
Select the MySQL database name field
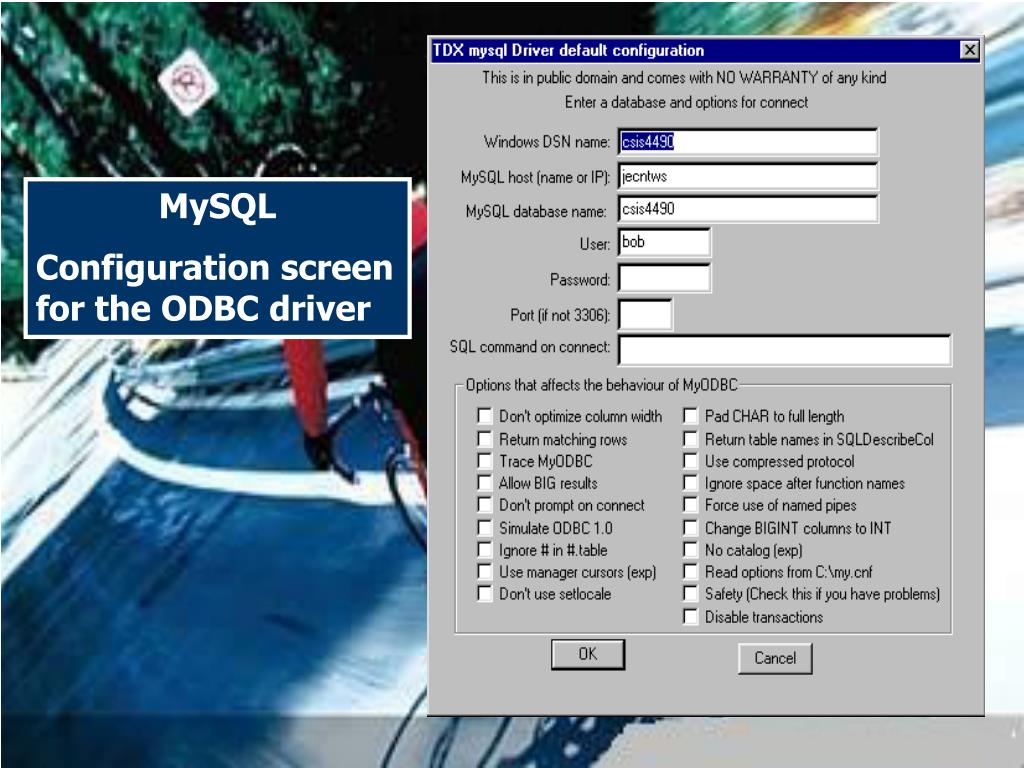coord(748,209)
